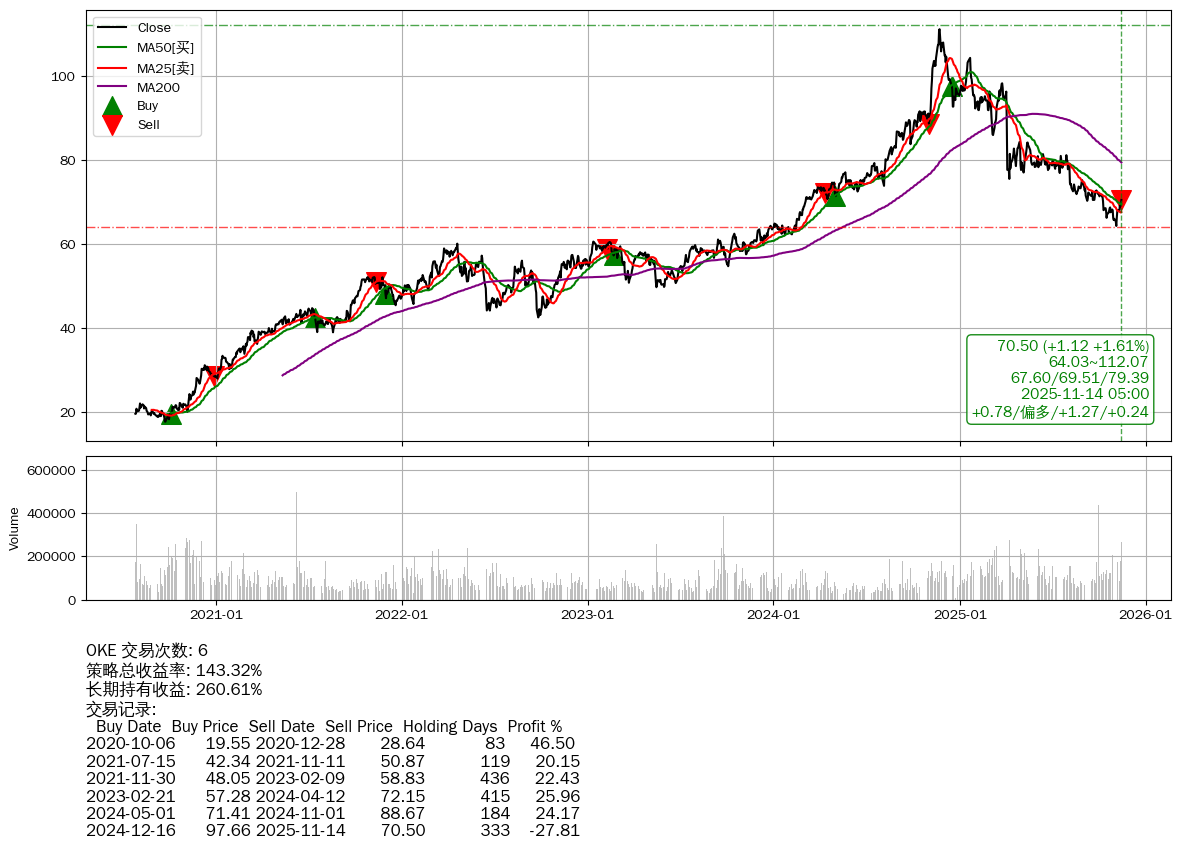Viewport: 1182px width, 849px height.
Task: Click the 2021-01 x-axis tick label
Action: pos(216,615)
